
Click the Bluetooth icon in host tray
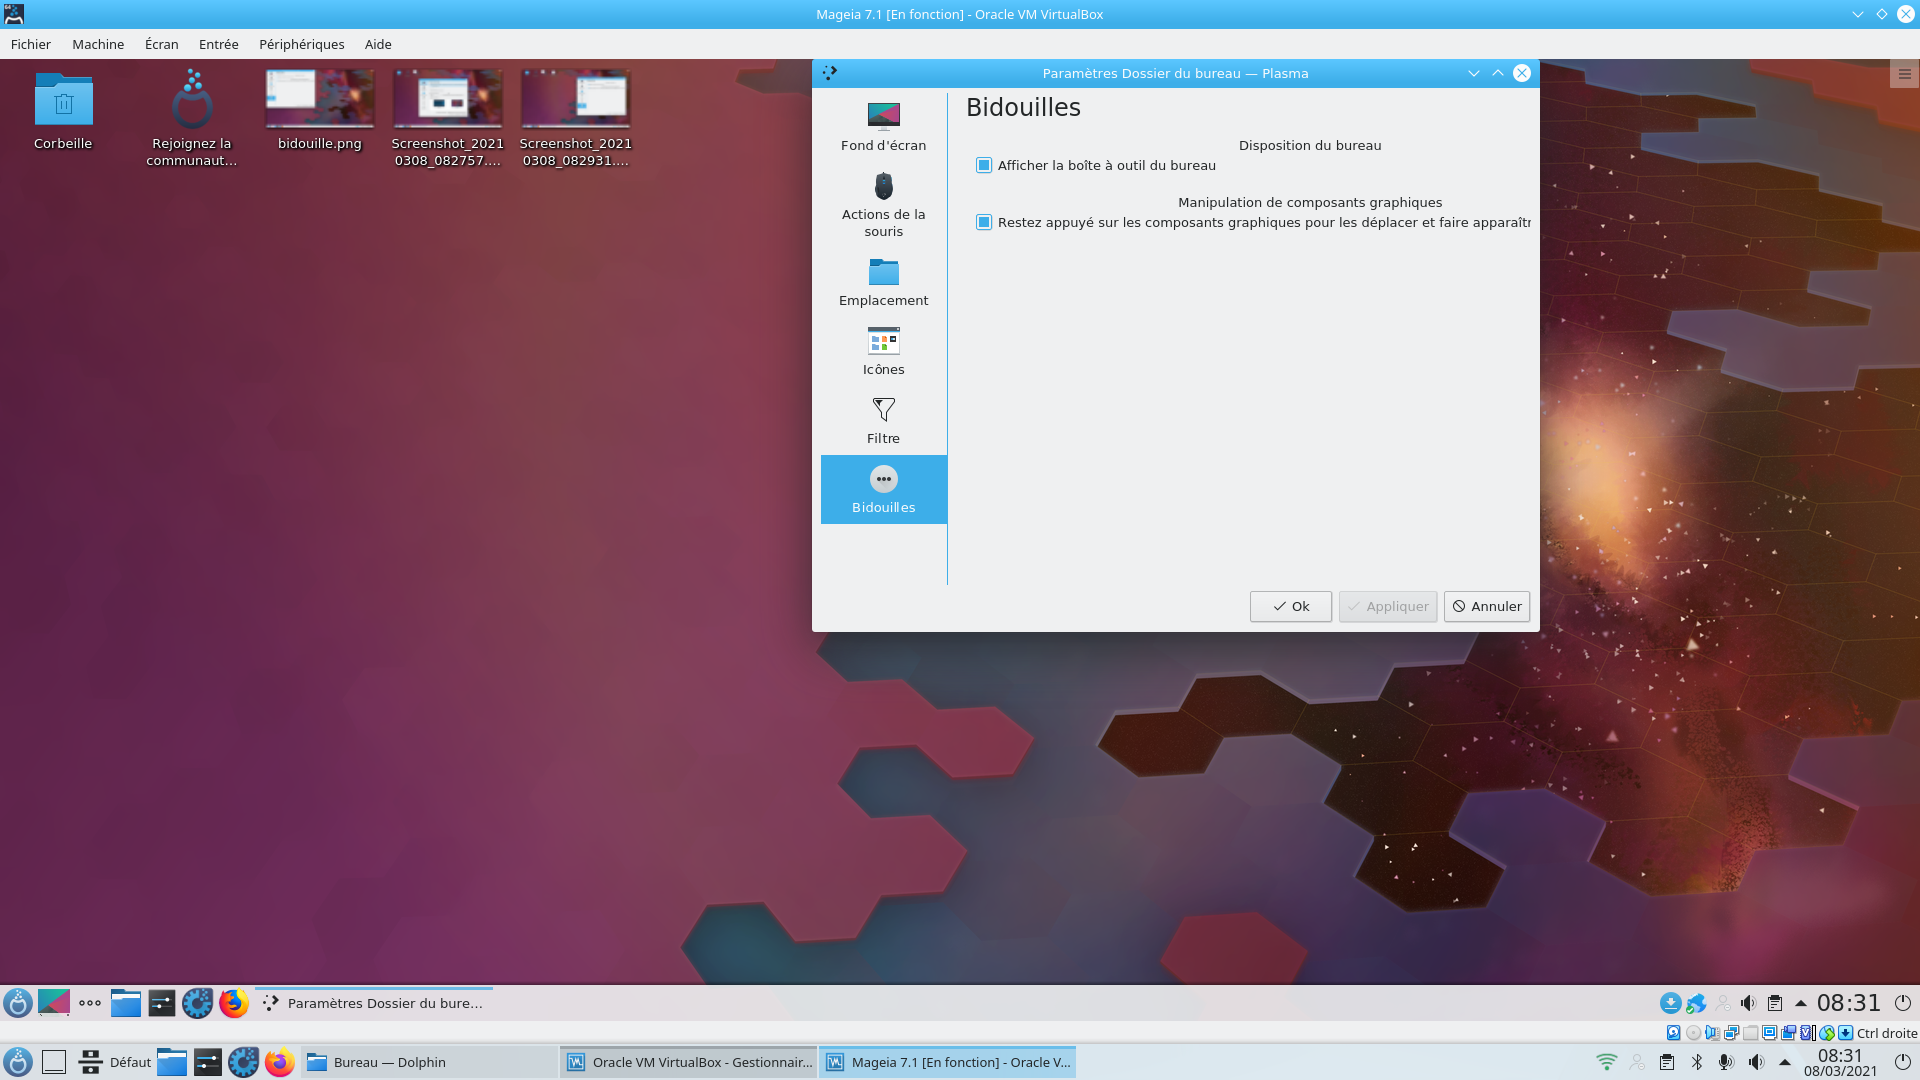[1697, 1062]
